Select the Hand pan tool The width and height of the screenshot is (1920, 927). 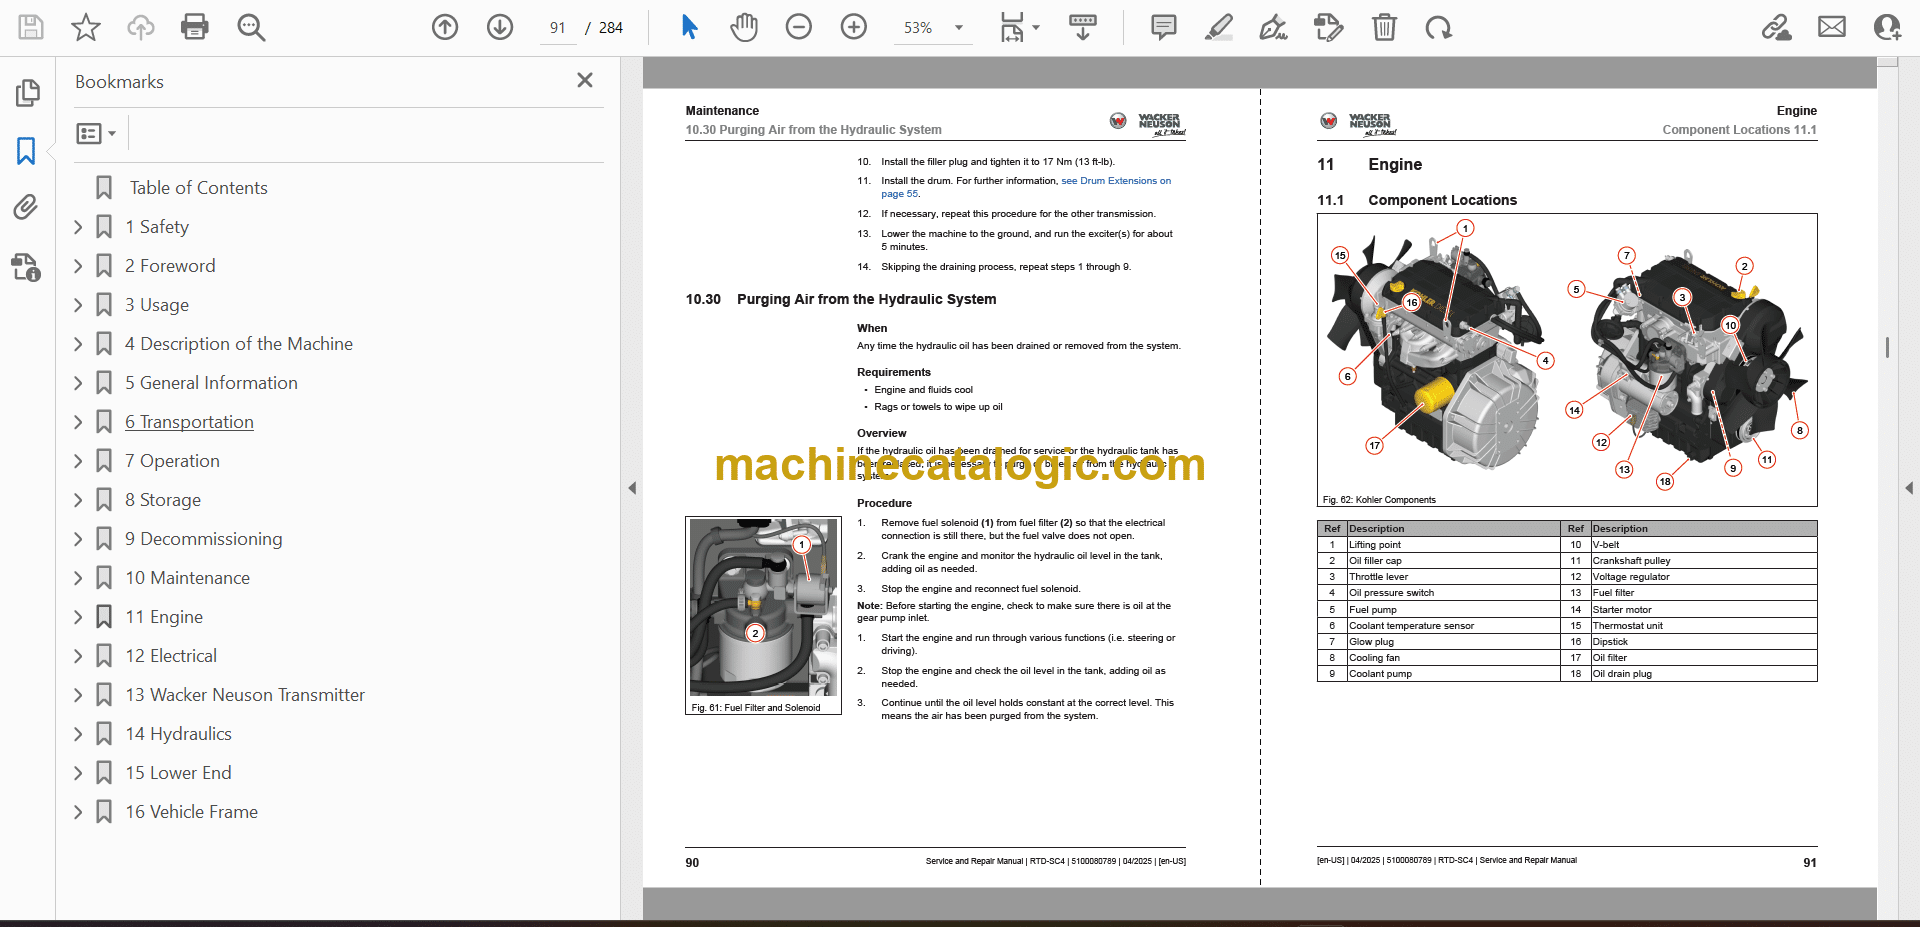click(x=743, y=27)
